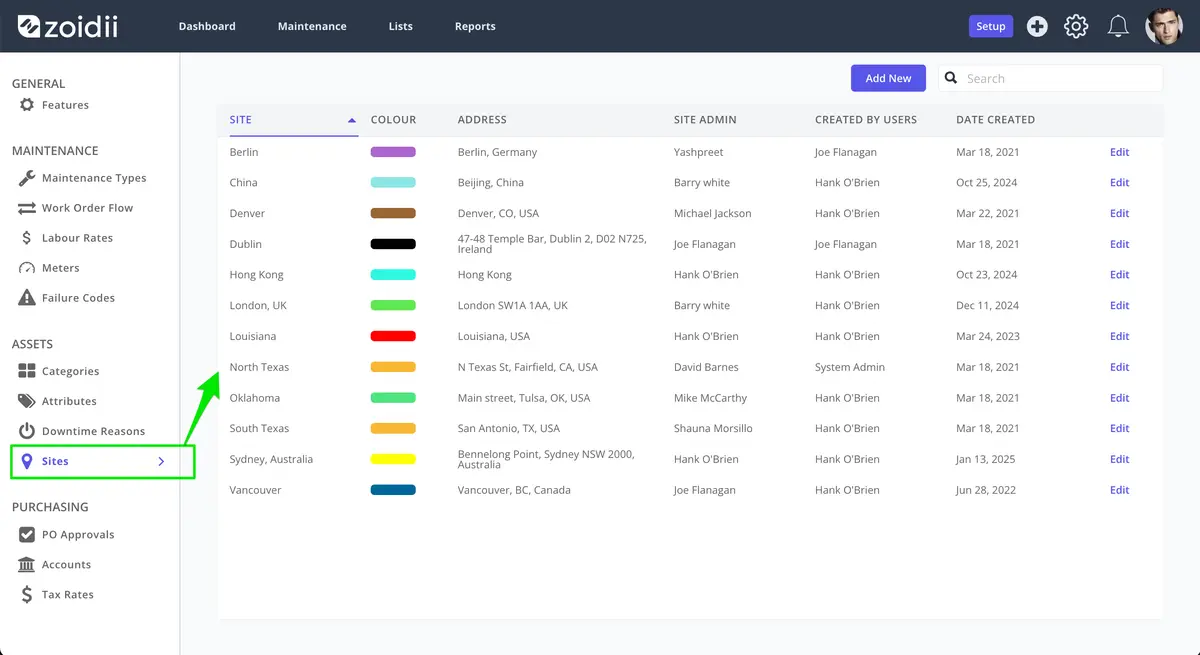Click the Sites location pin icon
The width and height of the screenshot is (1200, 655).
pyautogui.click(x=27, y=461)
